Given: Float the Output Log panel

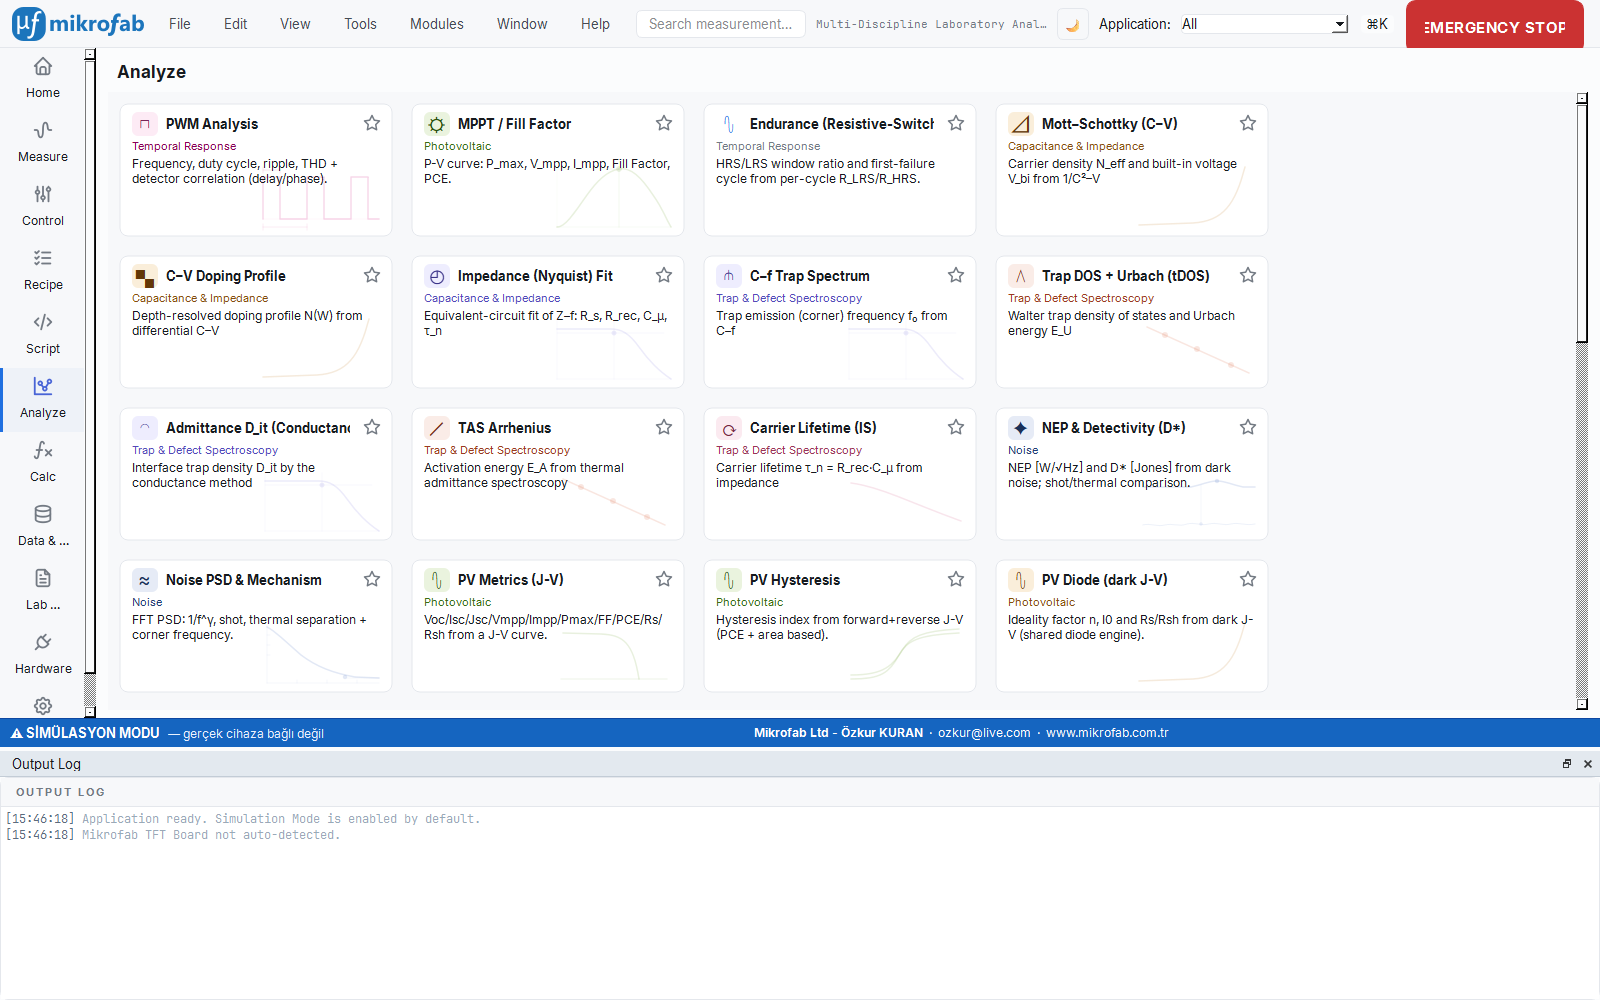Looking at the screenshot, I should point(1567,764).
